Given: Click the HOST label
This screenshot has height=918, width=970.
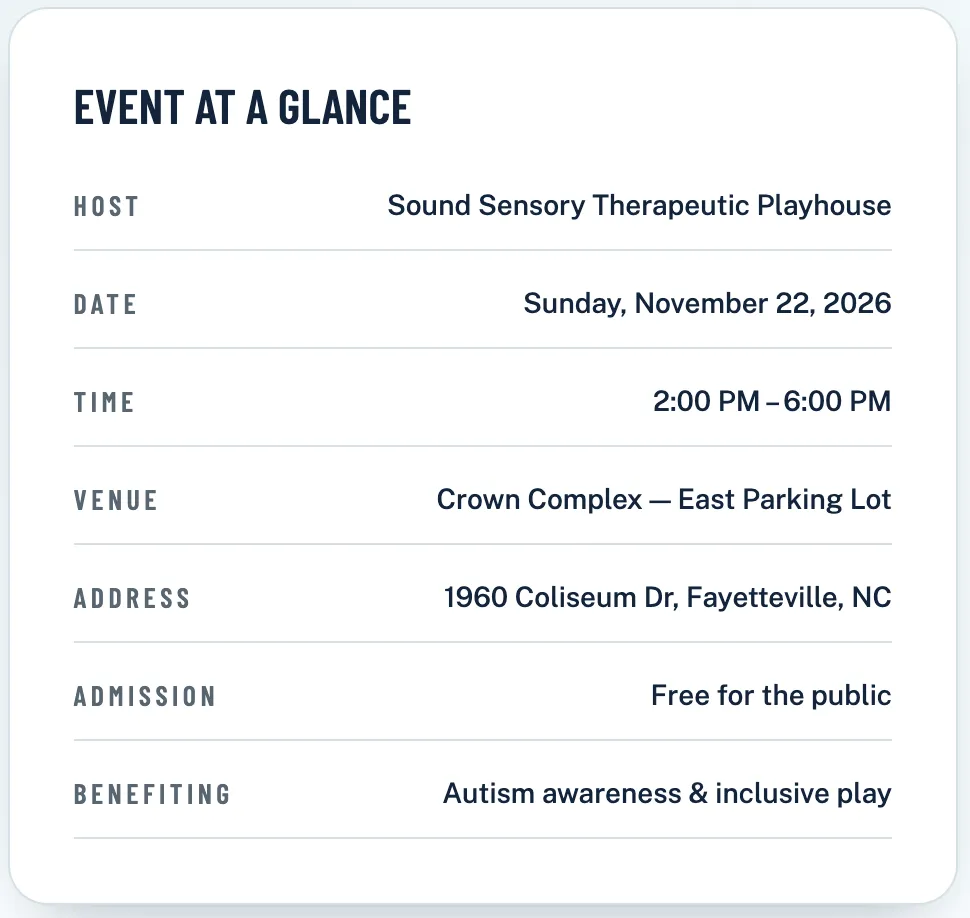Looking at the screenshot, I should pos(106,207).
